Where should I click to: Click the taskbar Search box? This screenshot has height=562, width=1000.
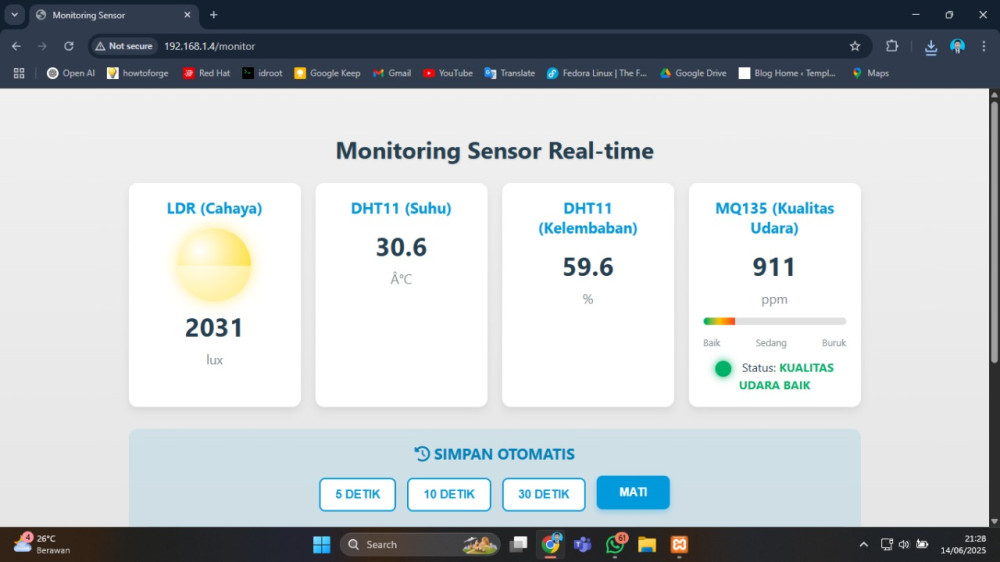click(419, 545)
